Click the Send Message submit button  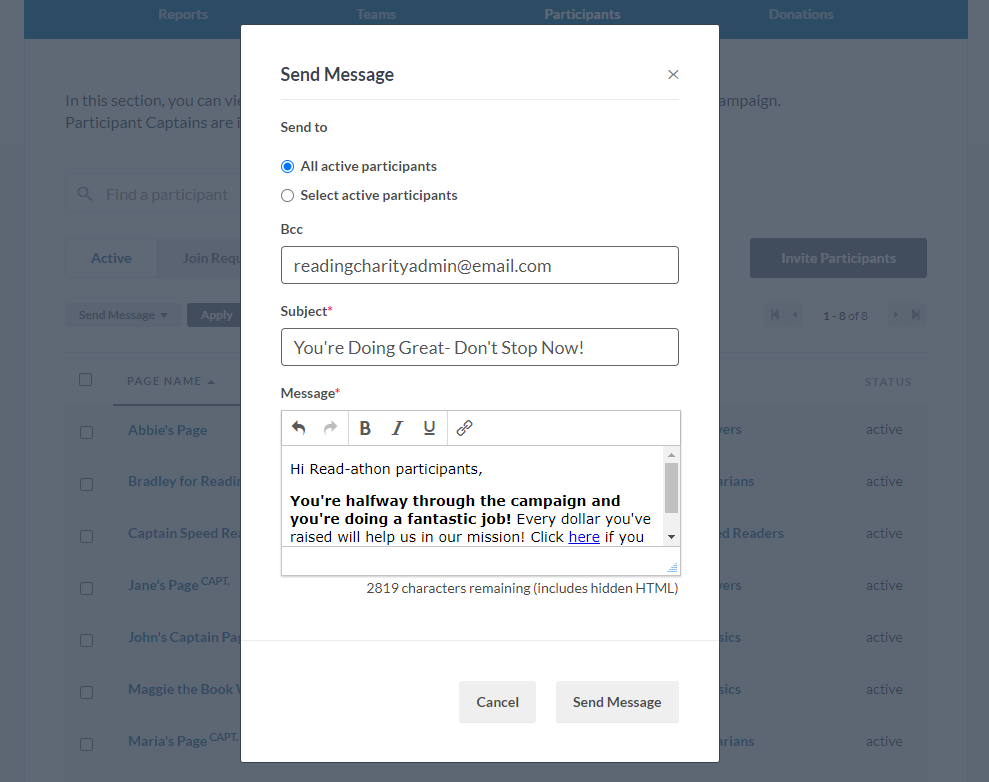[617, 702]
